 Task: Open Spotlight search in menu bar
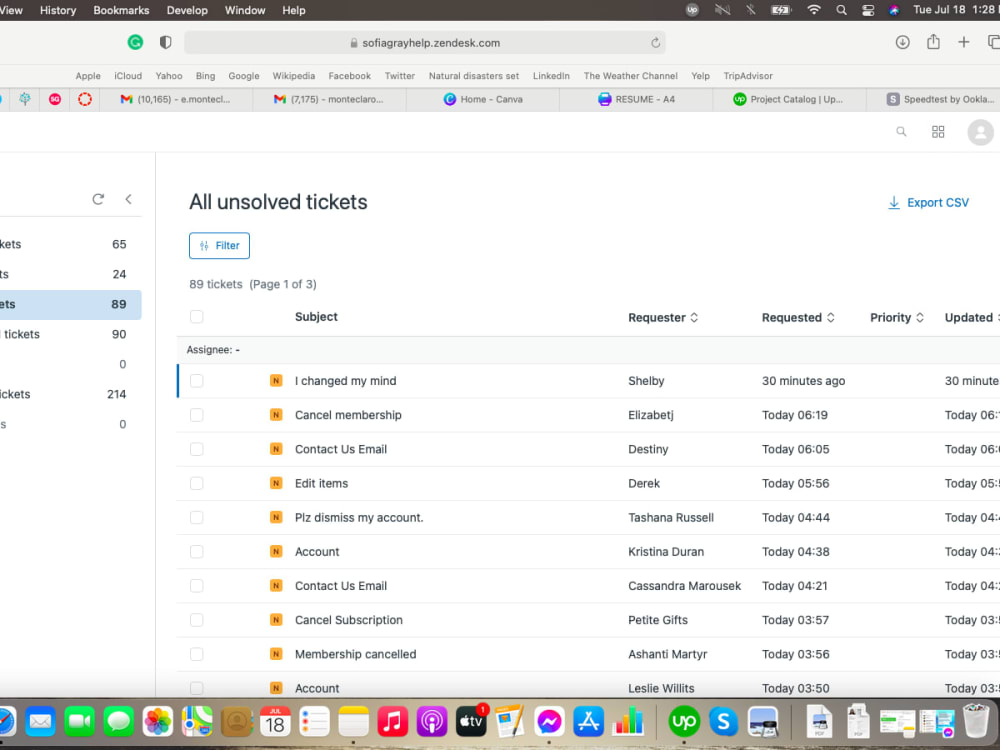tap(841, 10)
